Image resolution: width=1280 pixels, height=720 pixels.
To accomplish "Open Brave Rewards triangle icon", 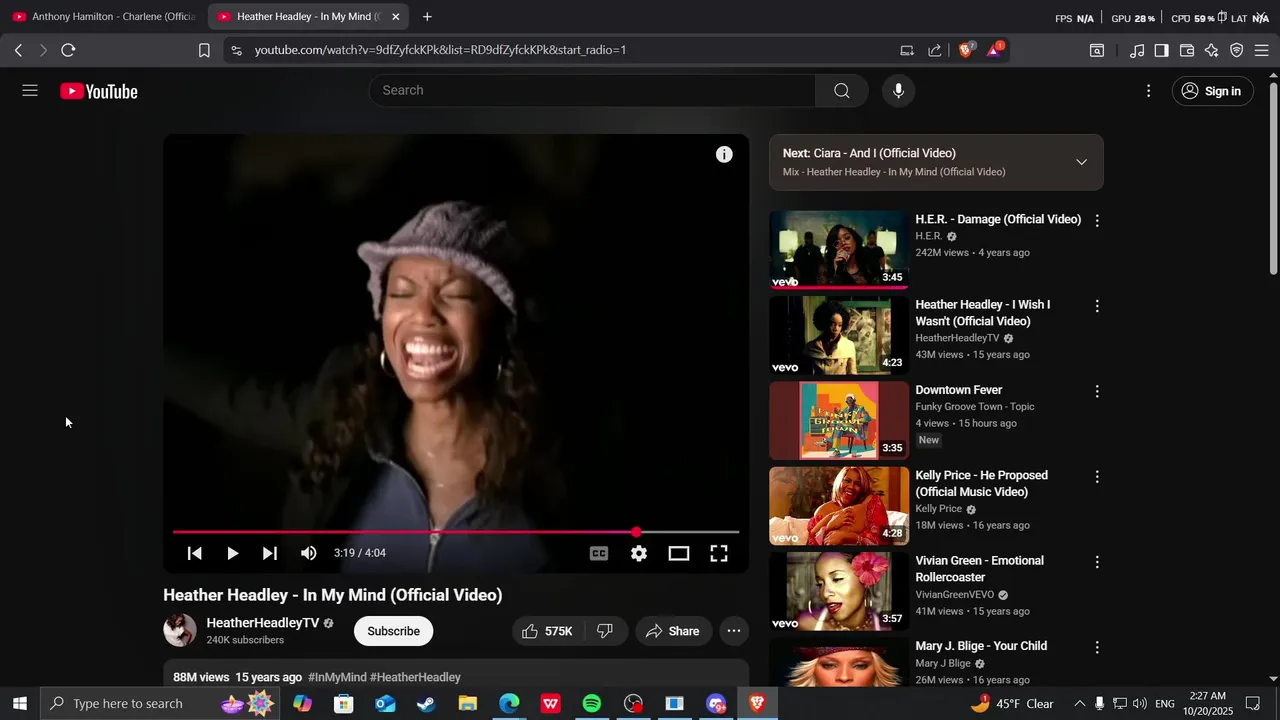I will tap(995, 50).
